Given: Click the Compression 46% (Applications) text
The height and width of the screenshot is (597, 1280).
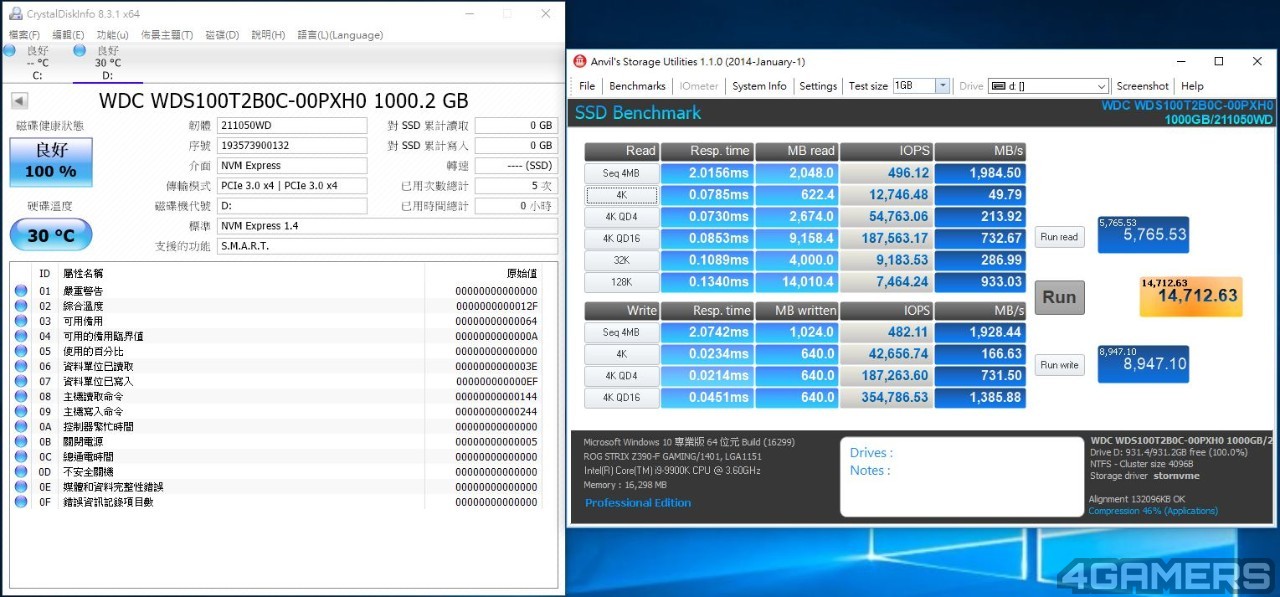Looking at the screenshot, I should tap(1153, 511).
